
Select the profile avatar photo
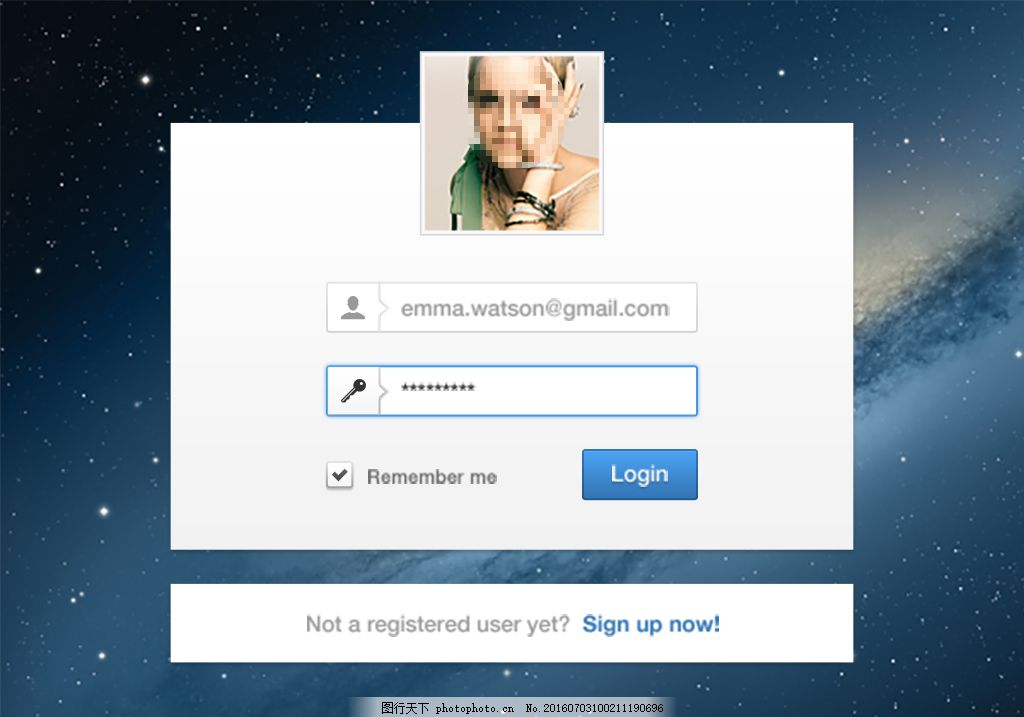coord(512,143)
